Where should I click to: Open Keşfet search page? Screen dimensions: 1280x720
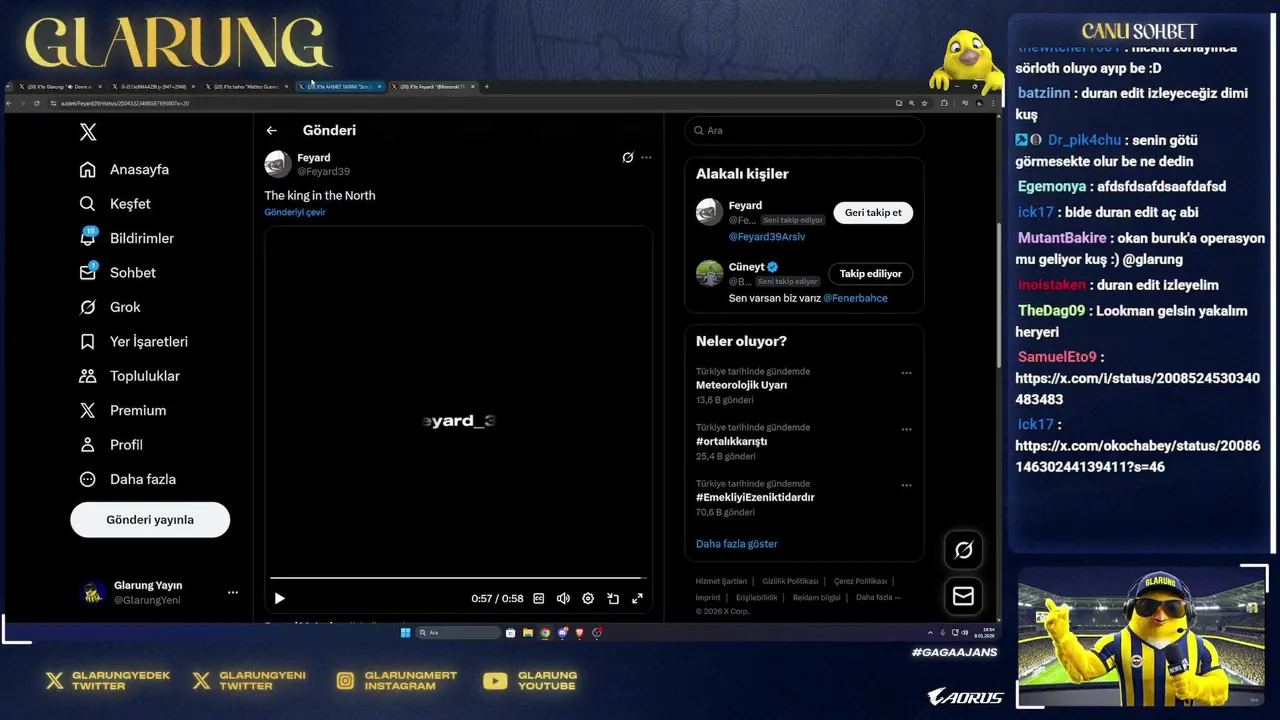click(115, 204)
